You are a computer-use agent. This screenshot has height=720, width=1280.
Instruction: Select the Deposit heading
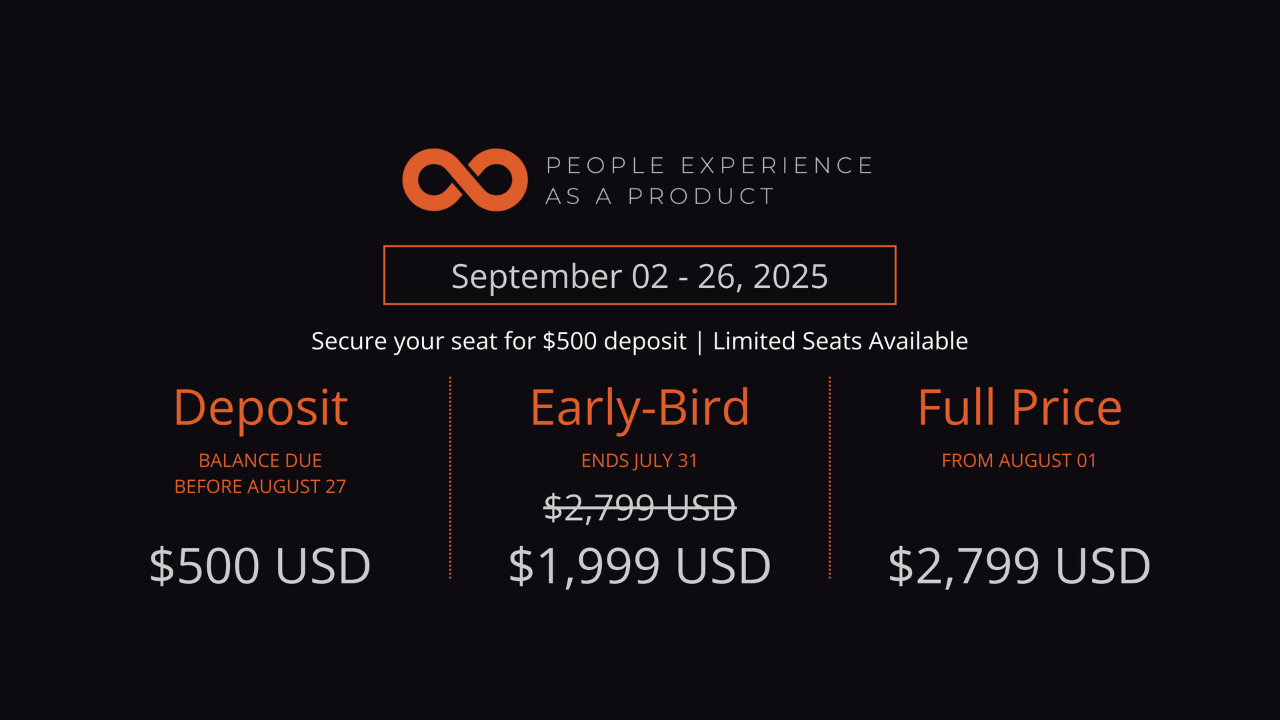(x=260, y=407)
